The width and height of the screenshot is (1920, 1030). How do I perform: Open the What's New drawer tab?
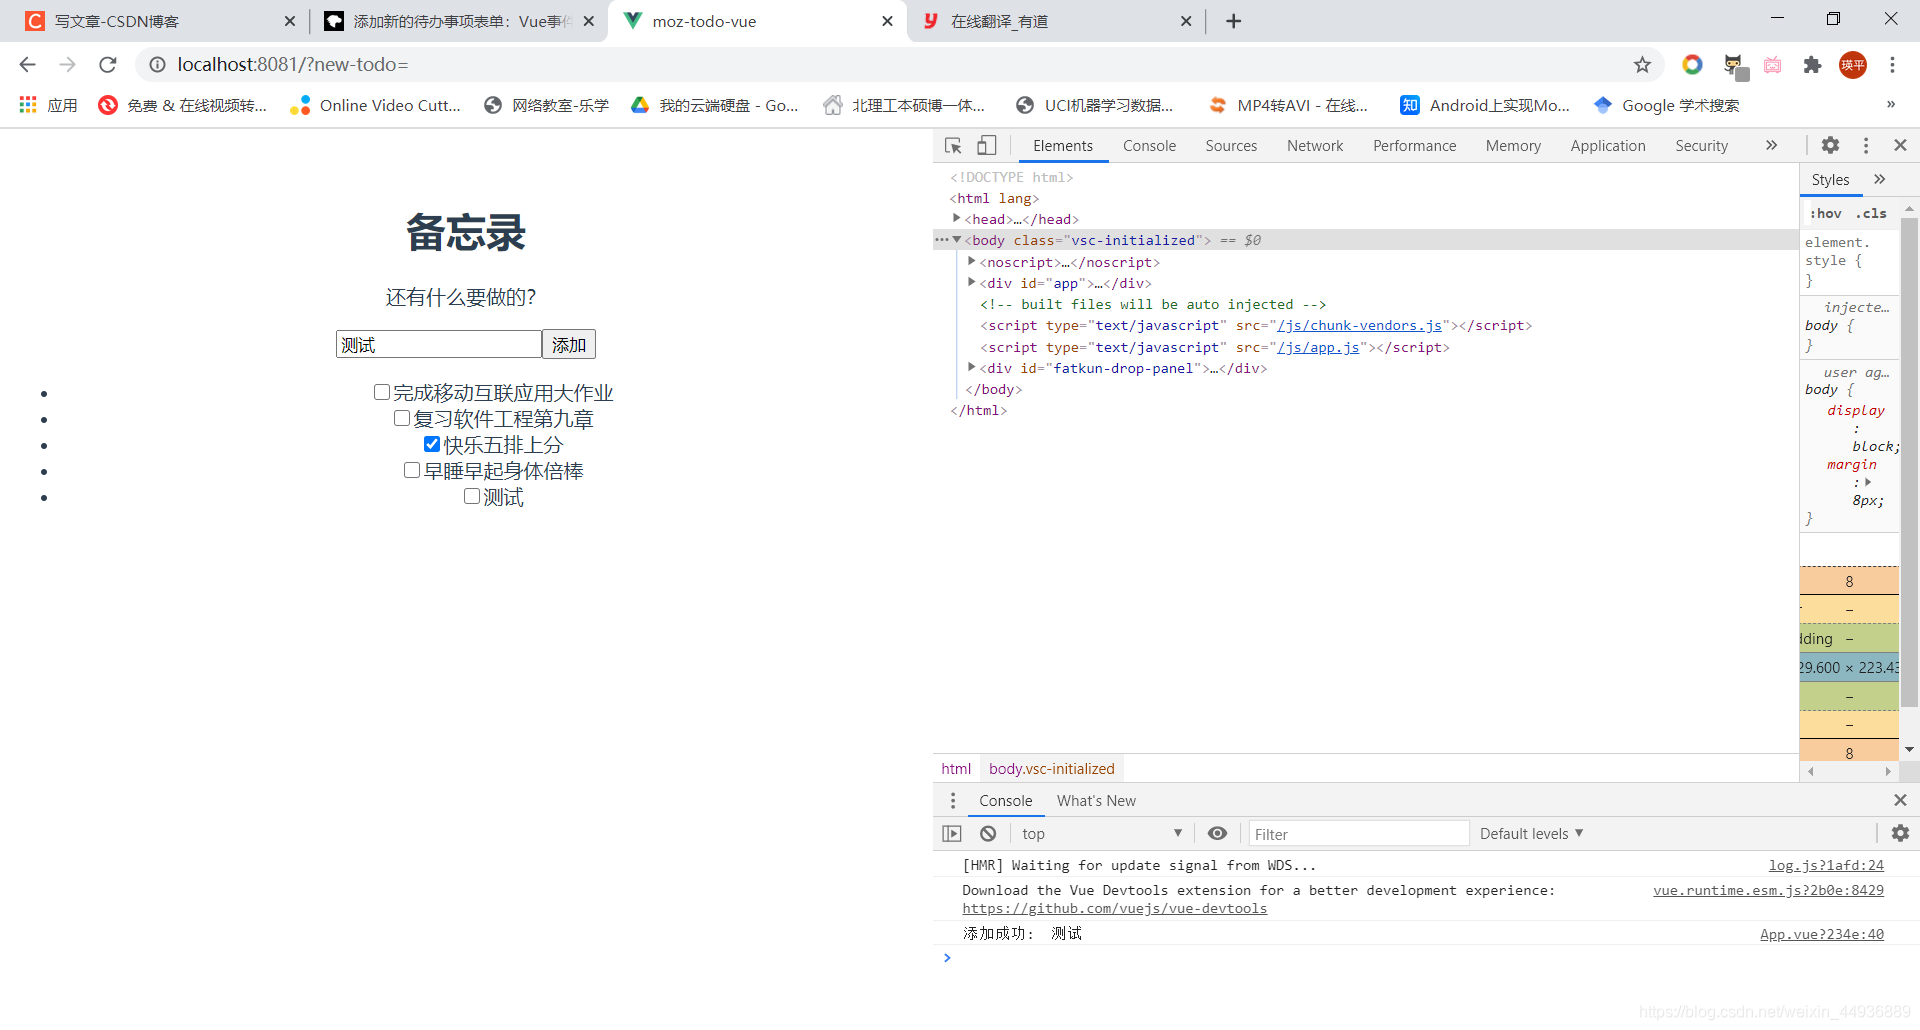click(1096, 801)
